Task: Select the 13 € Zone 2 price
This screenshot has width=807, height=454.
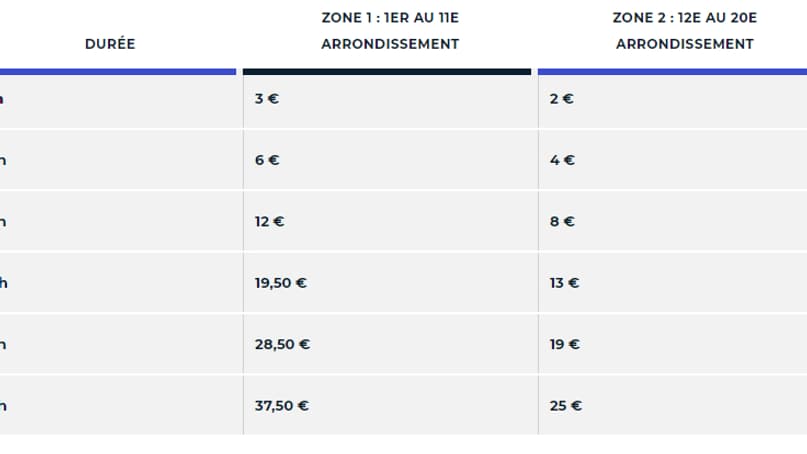Action: click(x=564, y=283)
